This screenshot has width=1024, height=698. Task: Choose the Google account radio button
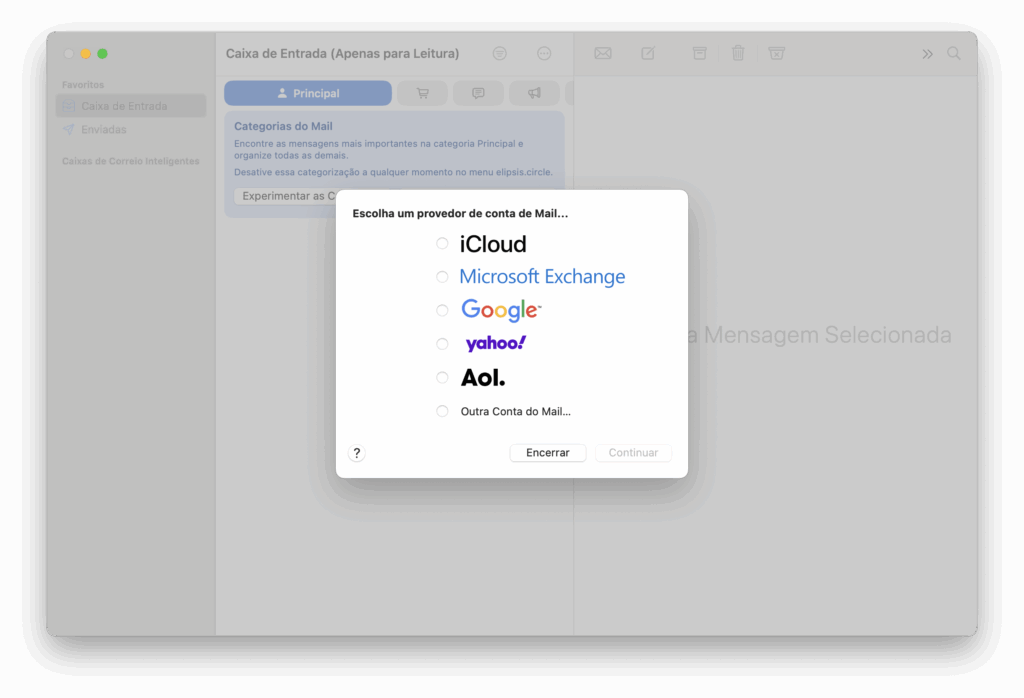coord(442,310)
